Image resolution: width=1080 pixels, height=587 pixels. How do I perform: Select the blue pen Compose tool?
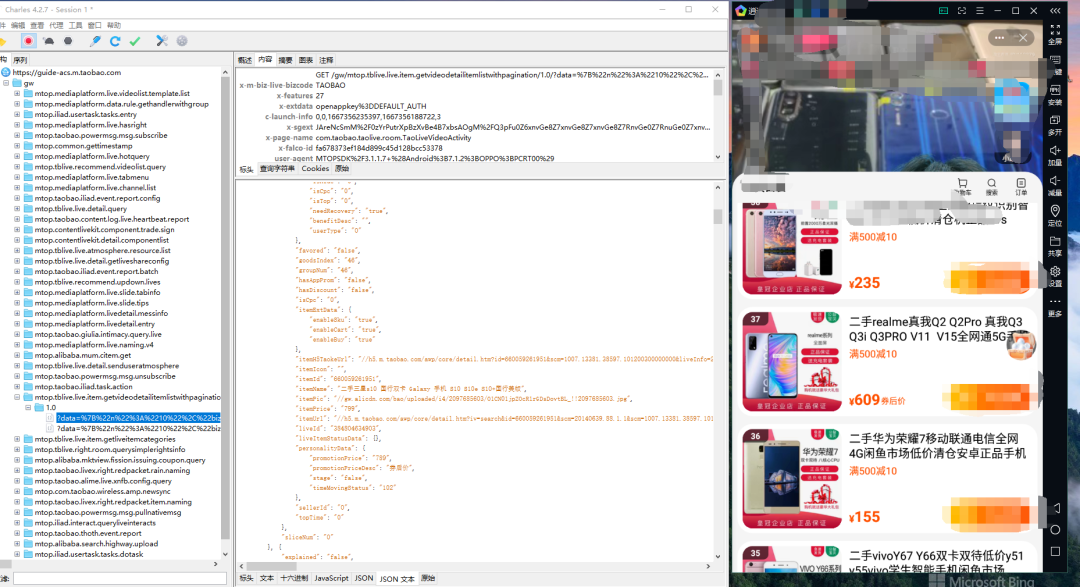(95, 41)
